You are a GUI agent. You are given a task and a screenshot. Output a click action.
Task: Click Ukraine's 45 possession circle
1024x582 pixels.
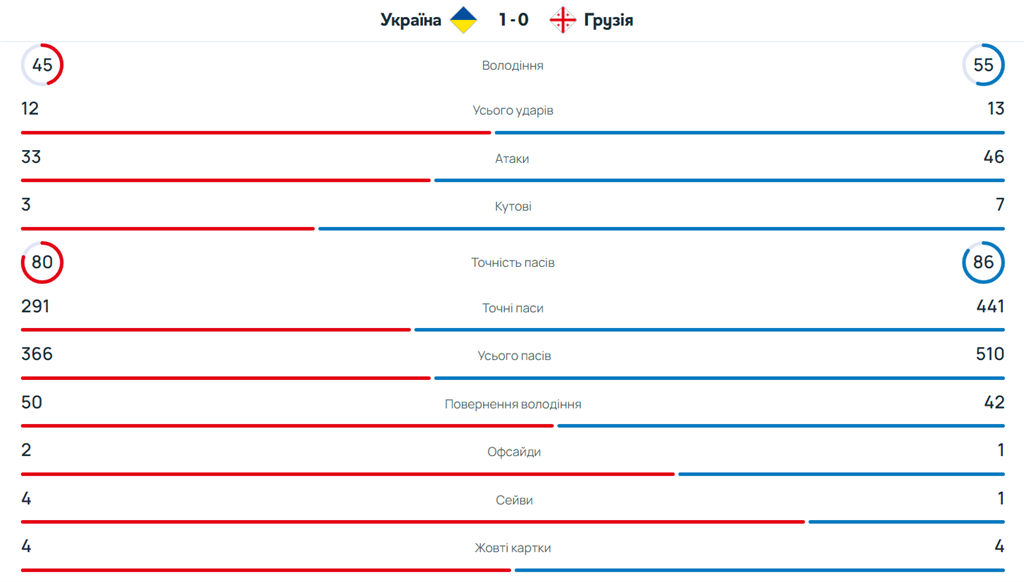click(42, 65)
